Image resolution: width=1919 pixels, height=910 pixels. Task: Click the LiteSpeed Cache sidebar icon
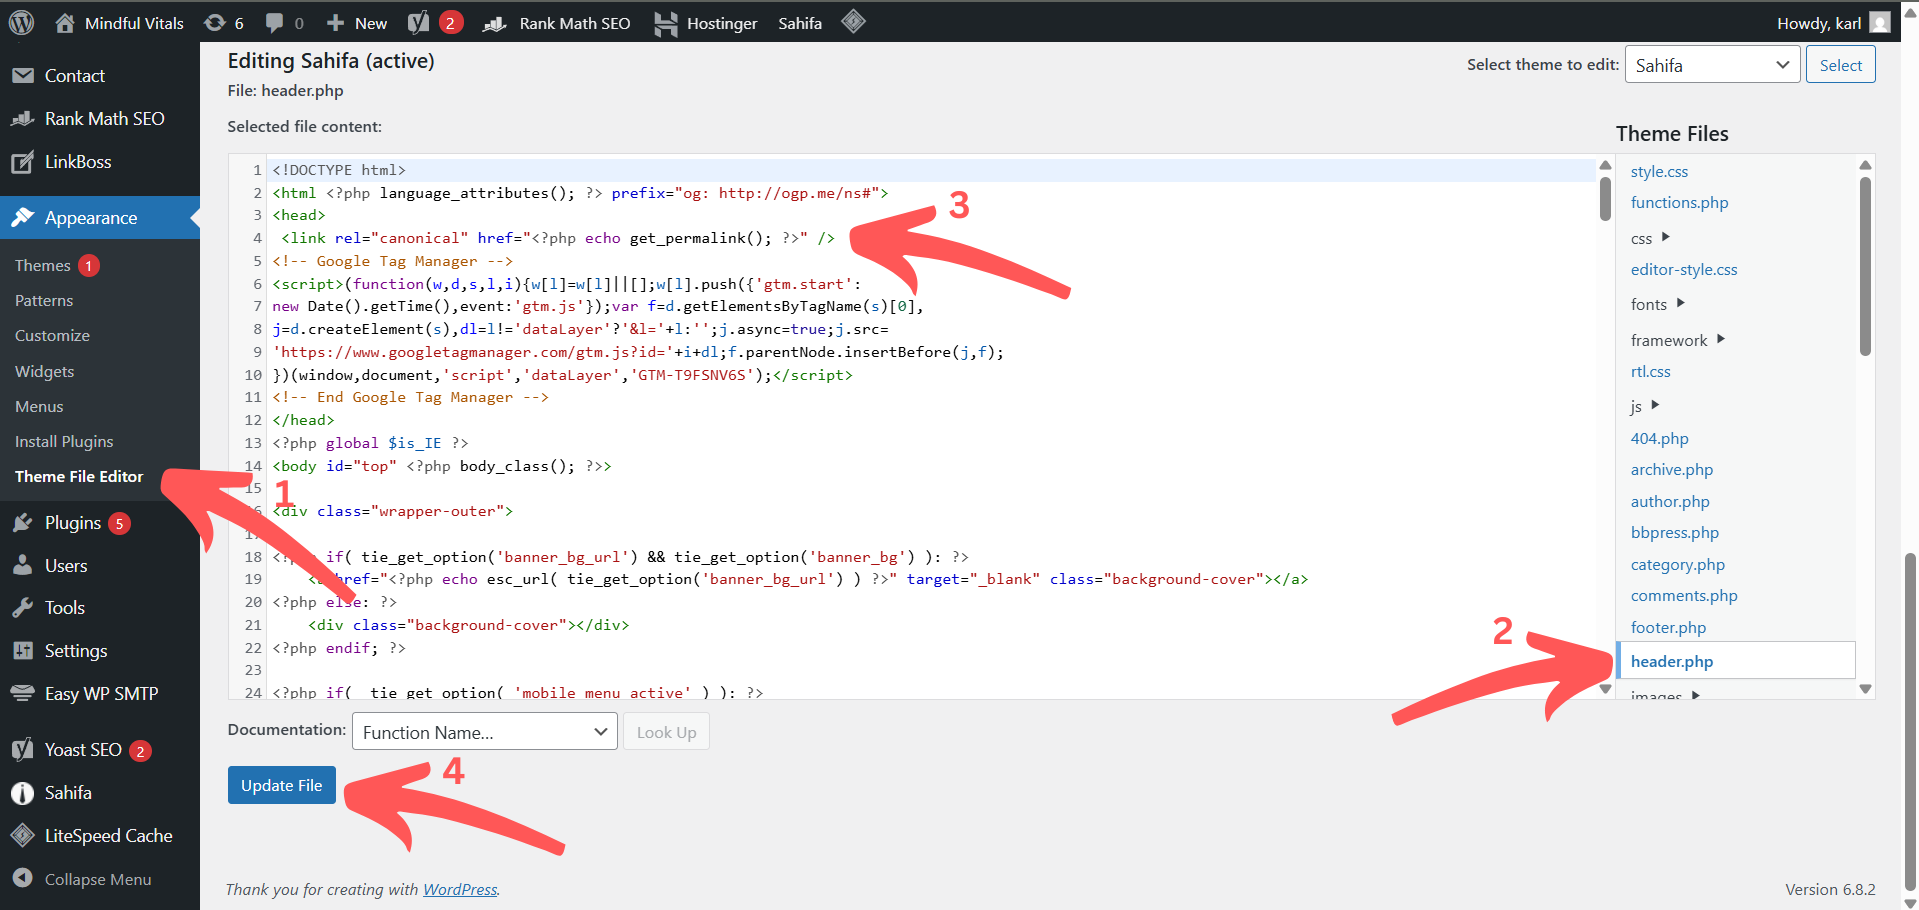(x=23, y=835)
